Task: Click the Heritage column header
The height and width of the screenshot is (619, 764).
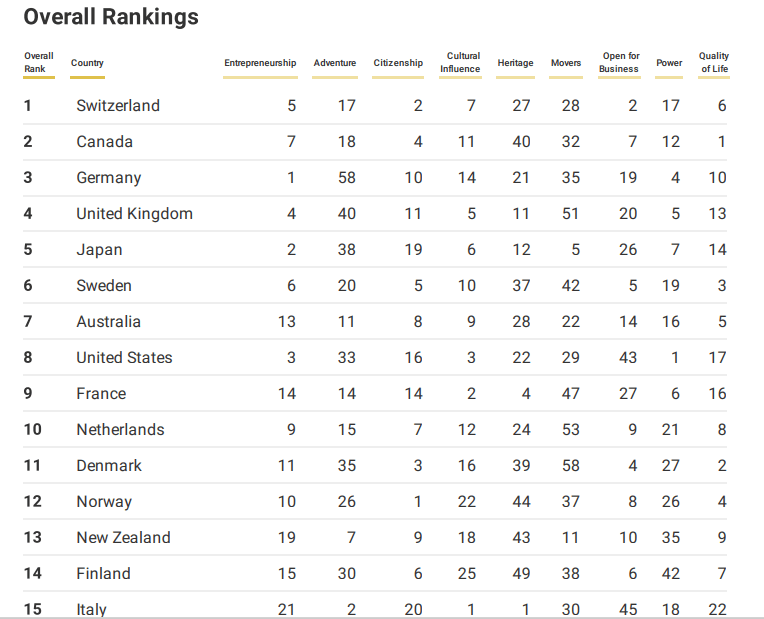Action: pyautogui.click(x=516, y=63)
